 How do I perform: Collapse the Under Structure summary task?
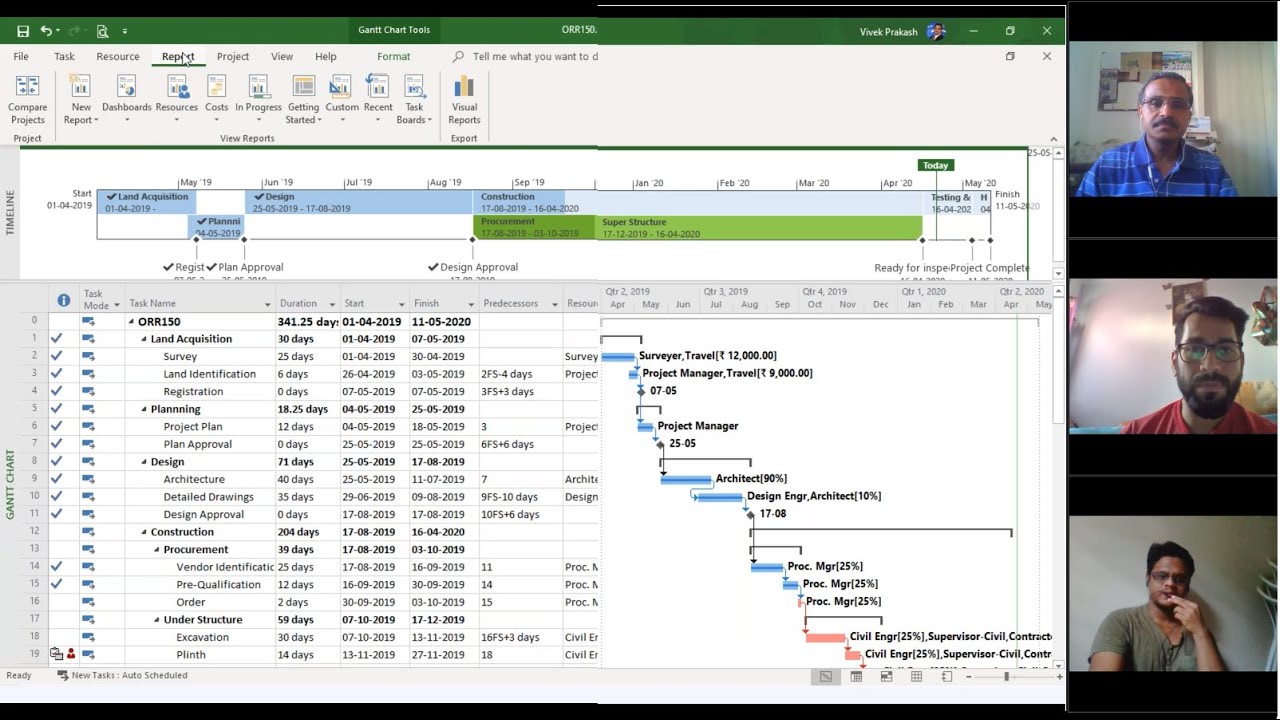coord(157,620)
